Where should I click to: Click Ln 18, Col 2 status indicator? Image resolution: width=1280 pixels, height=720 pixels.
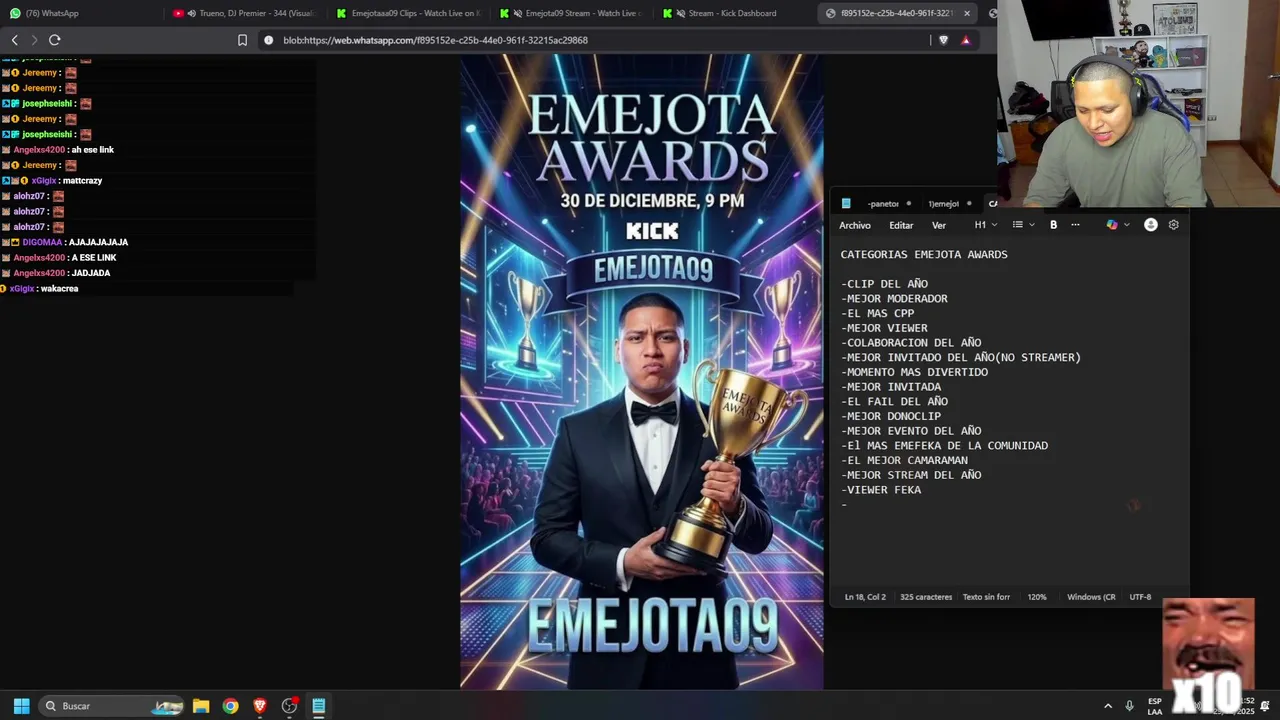[865, 597]
